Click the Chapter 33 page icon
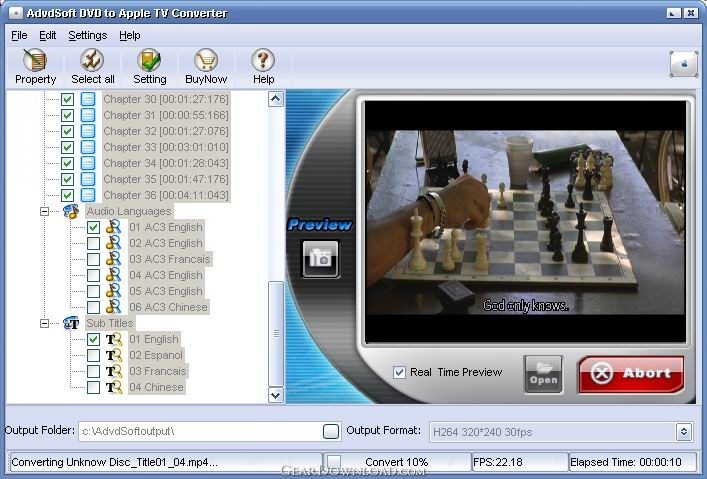The width and height of the screenshot is (707, 479). pos(88,147)
